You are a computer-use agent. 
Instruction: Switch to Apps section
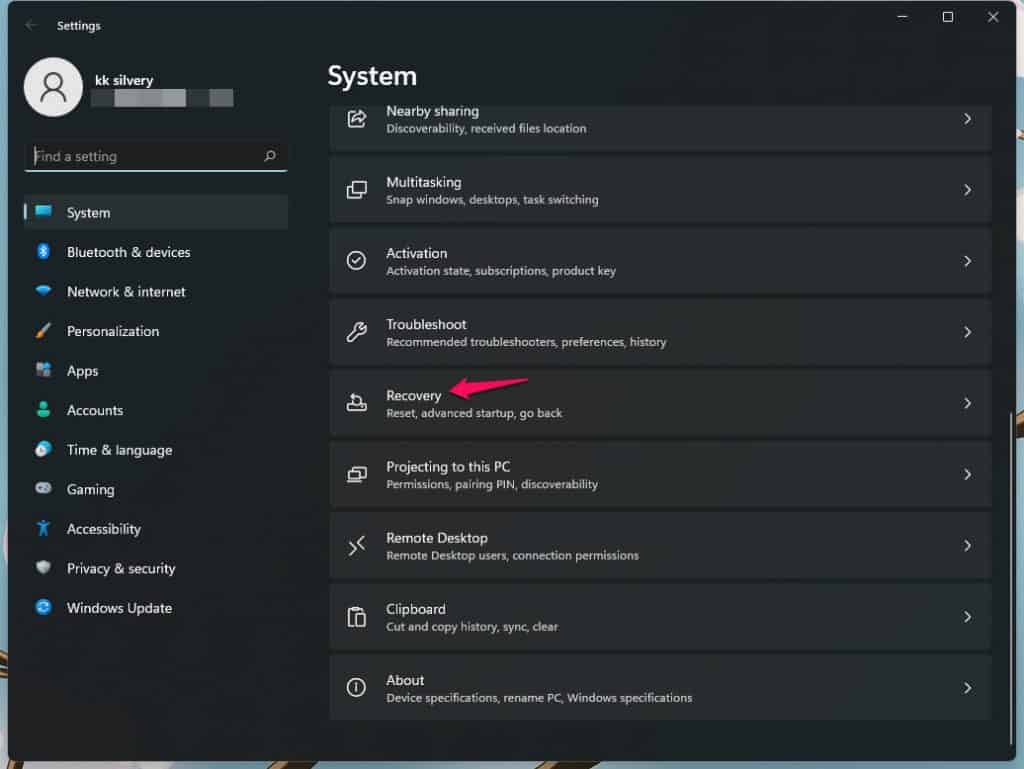(x=82, y=371)
